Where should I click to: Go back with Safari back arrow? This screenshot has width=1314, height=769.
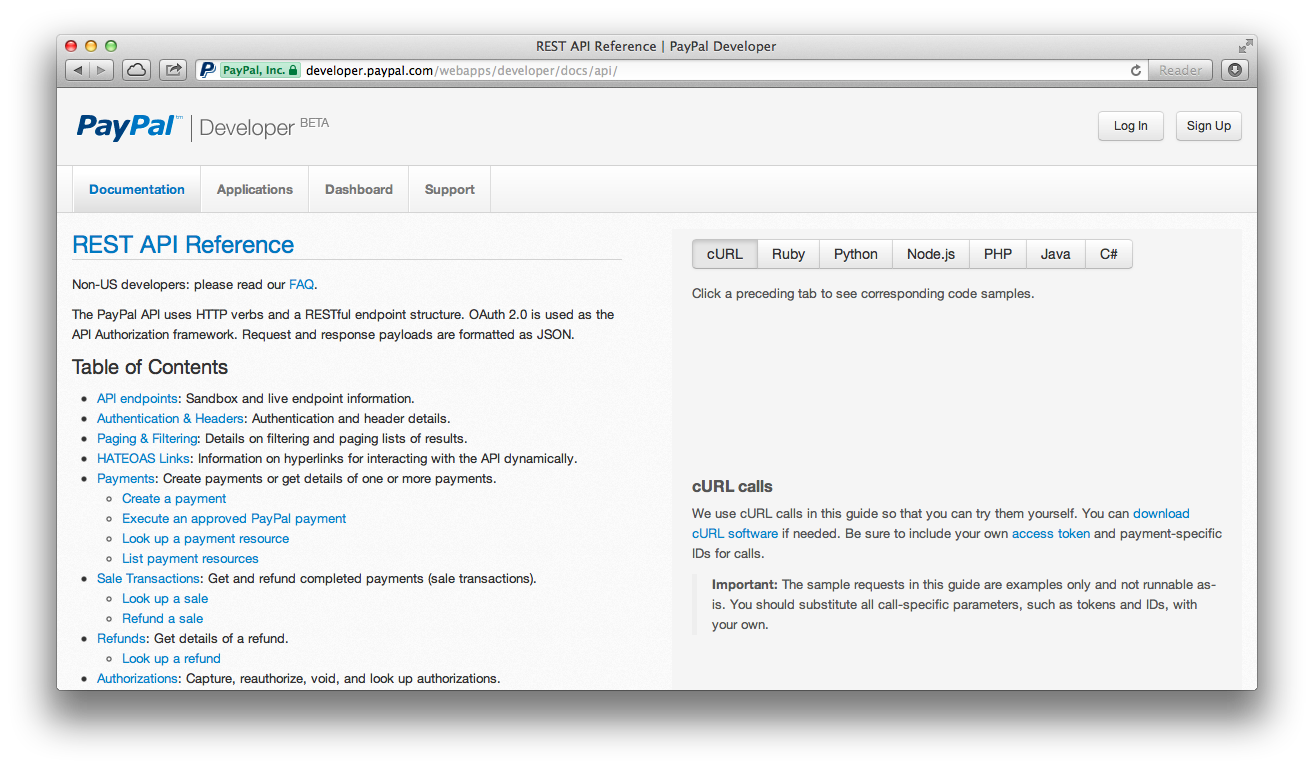point(78,70)
